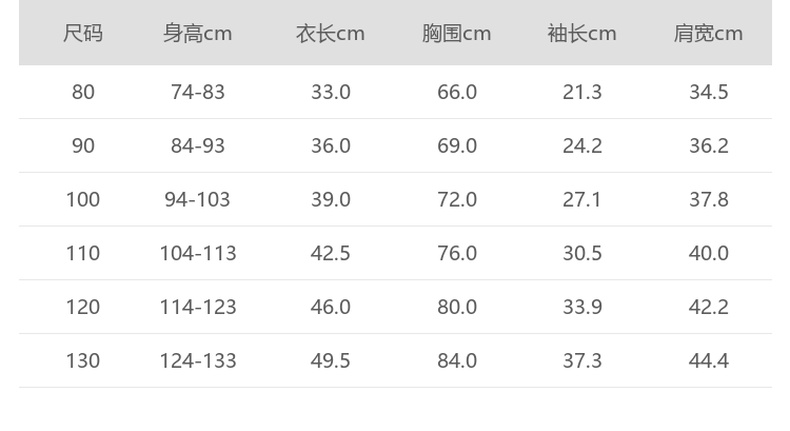790x431 pixels.
Task: Select the 胸围cm header cell
Action: click(x=456, y=34)
